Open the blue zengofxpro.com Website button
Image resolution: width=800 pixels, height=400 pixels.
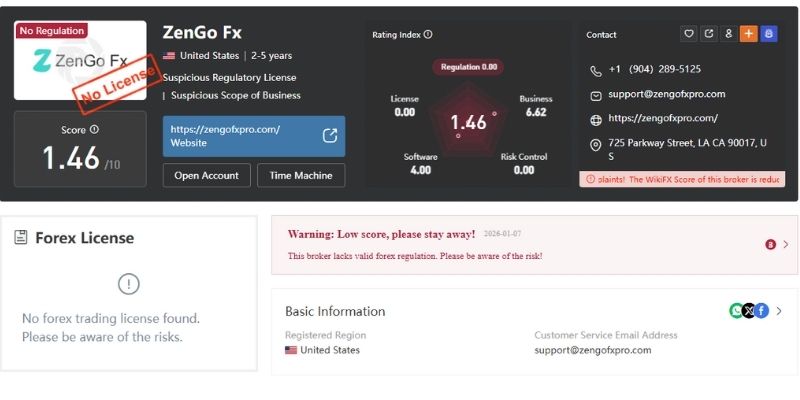pyautogui.click(x=254, y=136)
